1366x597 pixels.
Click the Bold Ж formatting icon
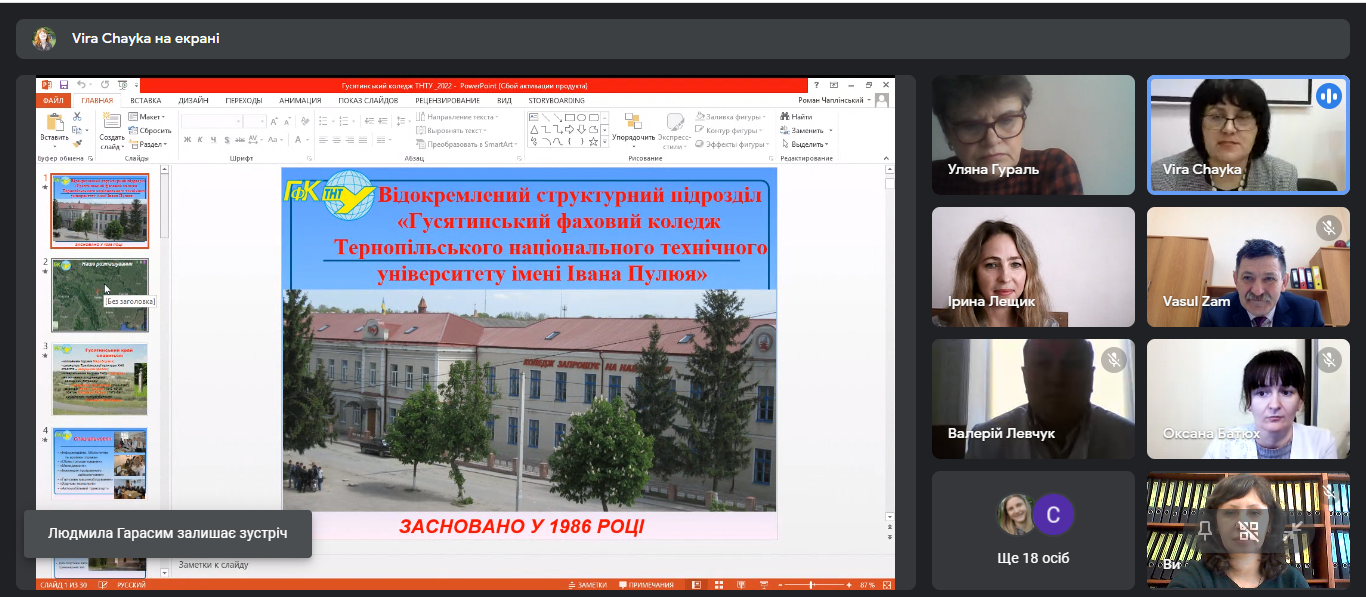tap(187, 140)
